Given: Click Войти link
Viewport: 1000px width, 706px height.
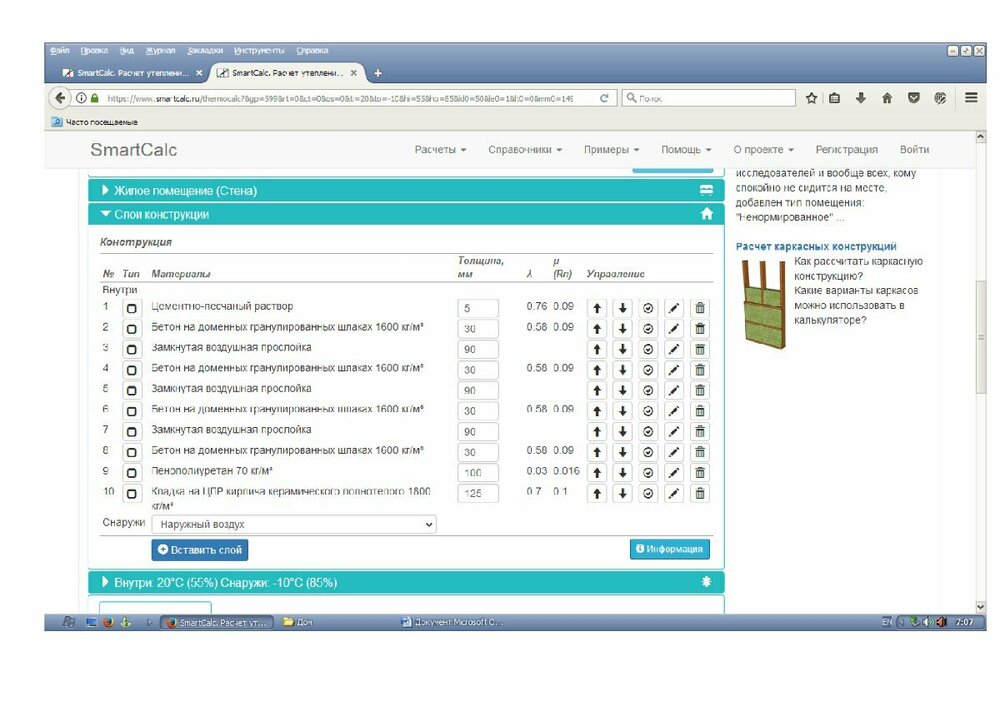Looking at the screenshot, I should pos(914,149).
